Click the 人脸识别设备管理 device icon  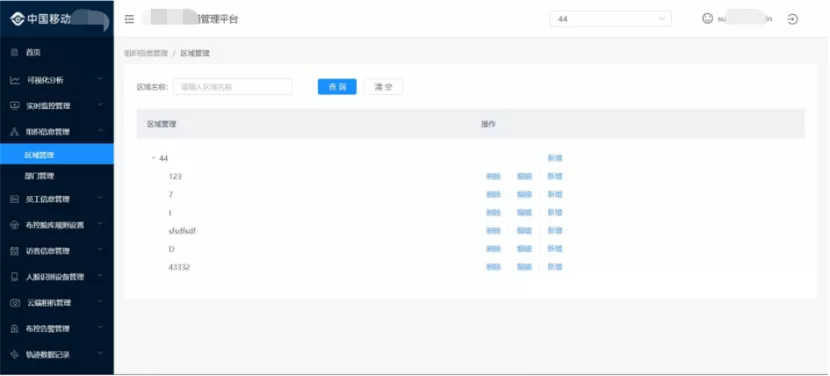coord(15,277)
